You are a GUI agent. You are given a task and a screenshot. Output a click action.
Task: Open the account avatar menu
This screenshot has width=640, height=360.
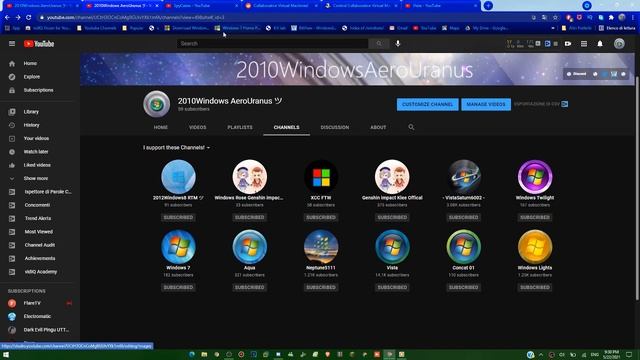point(619,44)
